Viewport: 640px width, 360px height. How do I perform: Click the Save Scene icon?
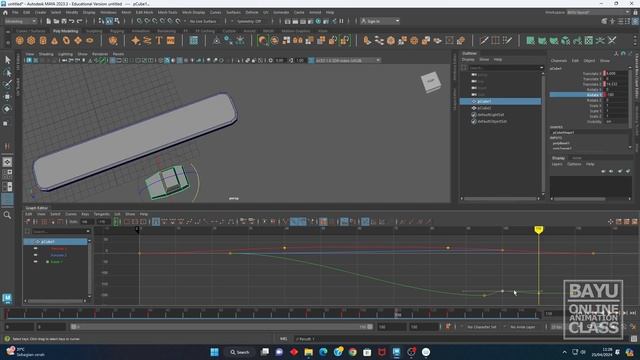pos(64,21)
